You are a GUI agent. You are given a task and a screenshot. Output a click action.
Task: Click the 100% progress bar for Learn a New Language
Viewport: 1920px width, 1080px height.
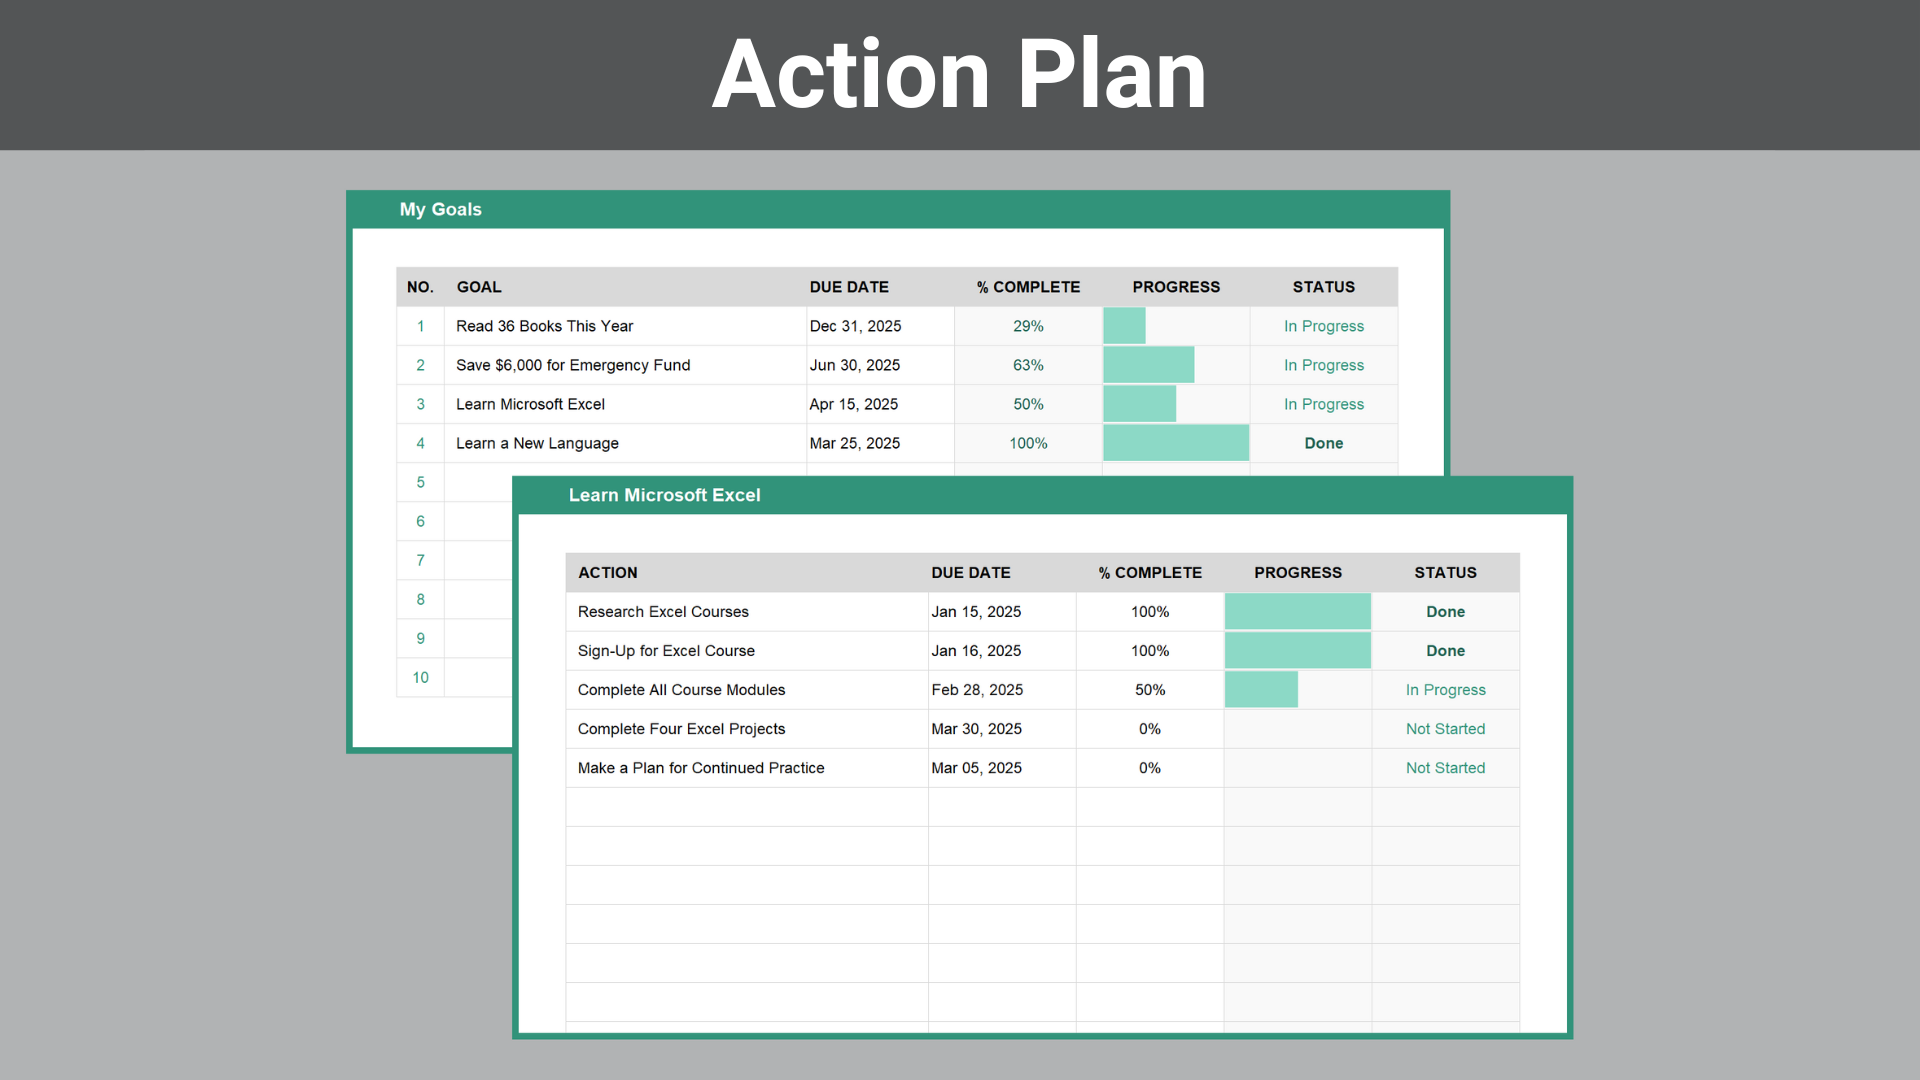tap(1176, 443)
